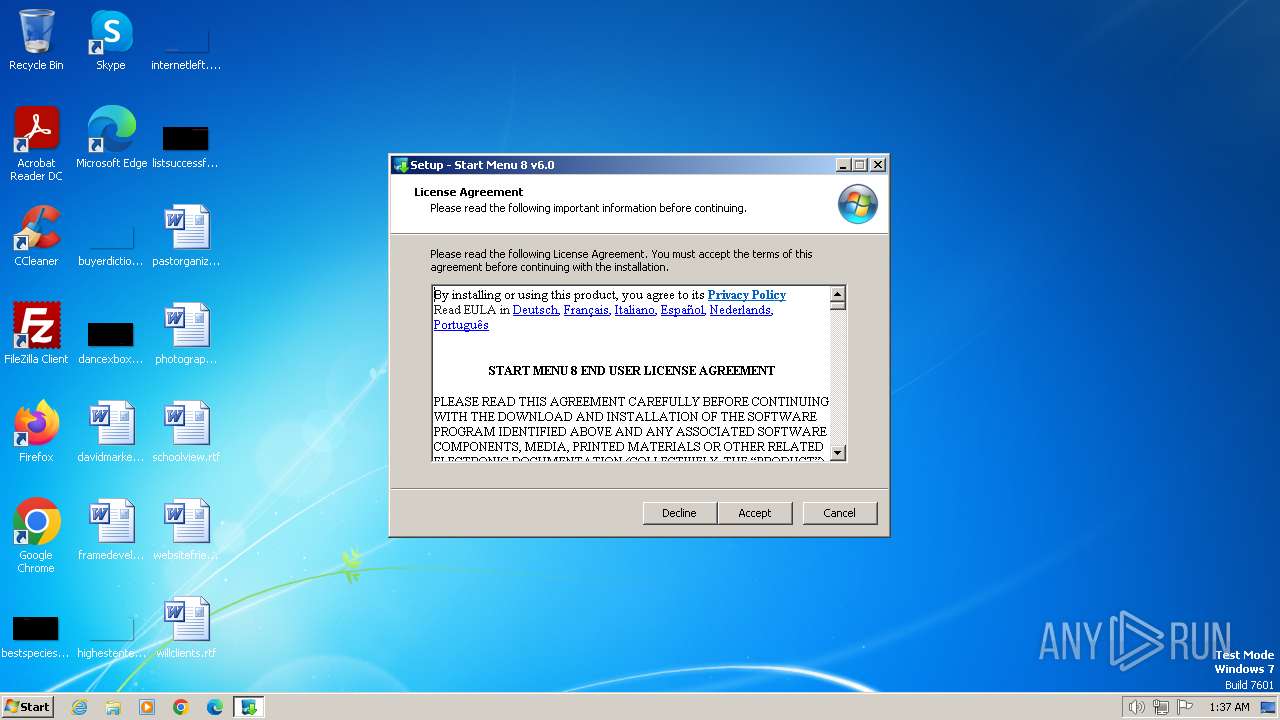Click the taskbar clock showing 1:37 AM
The height and width of the screenshot is (720, 1280).
(1229, 707)
